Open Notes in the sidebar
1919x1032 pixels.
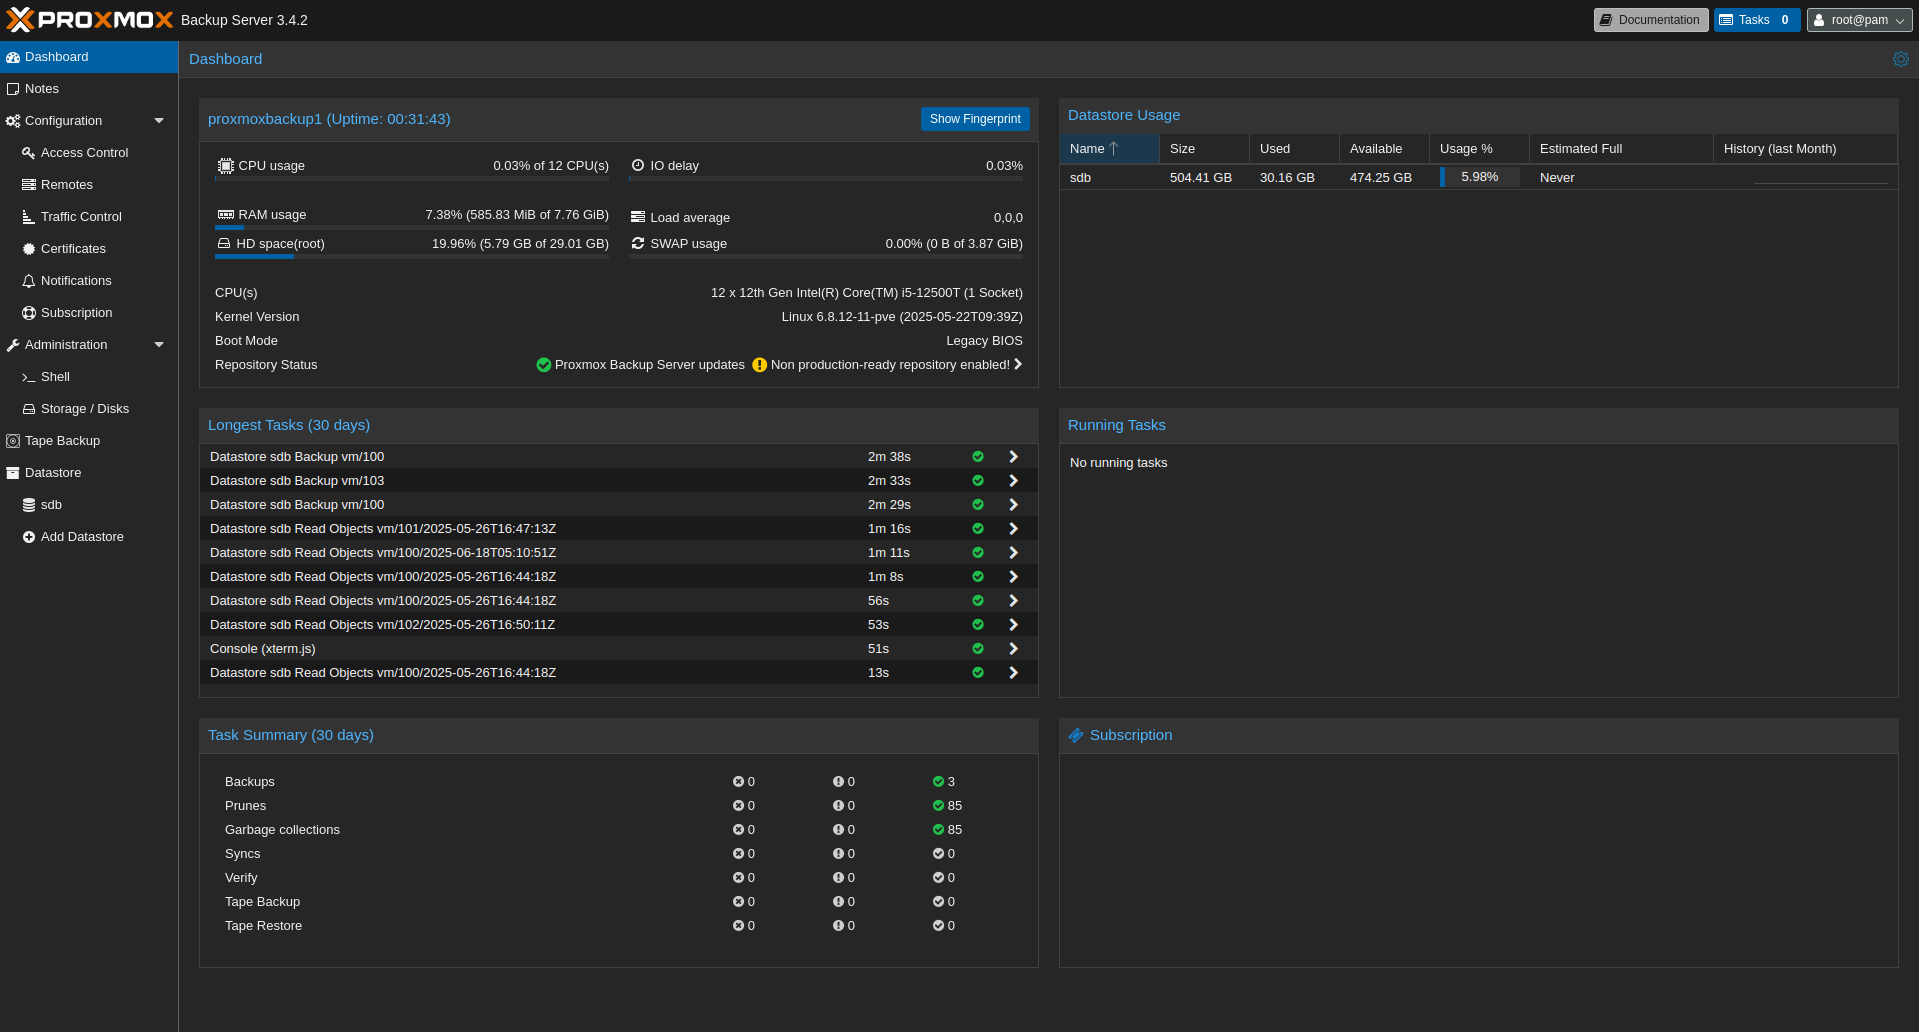89,89
